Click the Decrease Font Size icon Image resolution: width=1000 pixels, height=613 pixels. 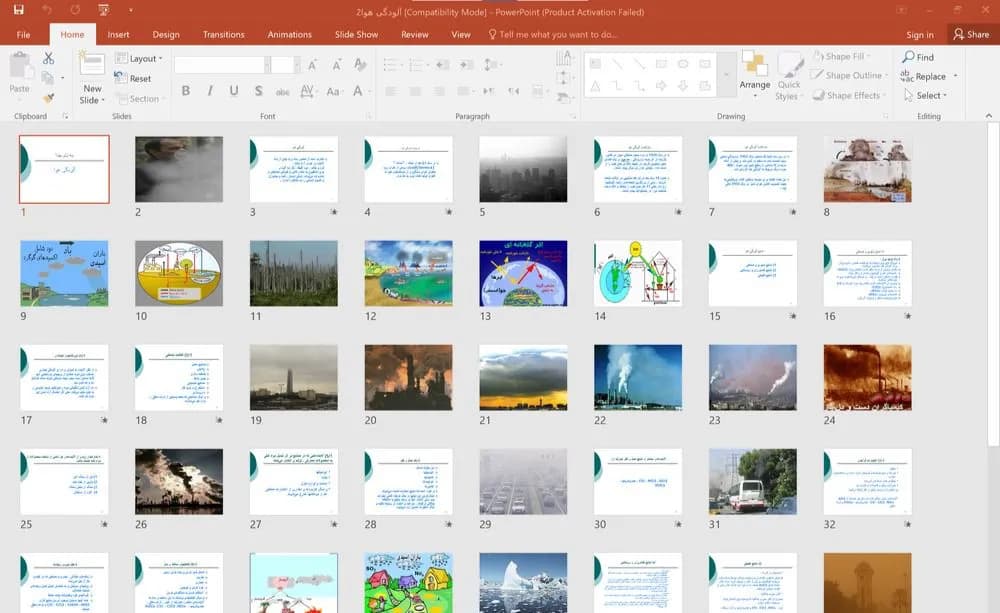337,64
